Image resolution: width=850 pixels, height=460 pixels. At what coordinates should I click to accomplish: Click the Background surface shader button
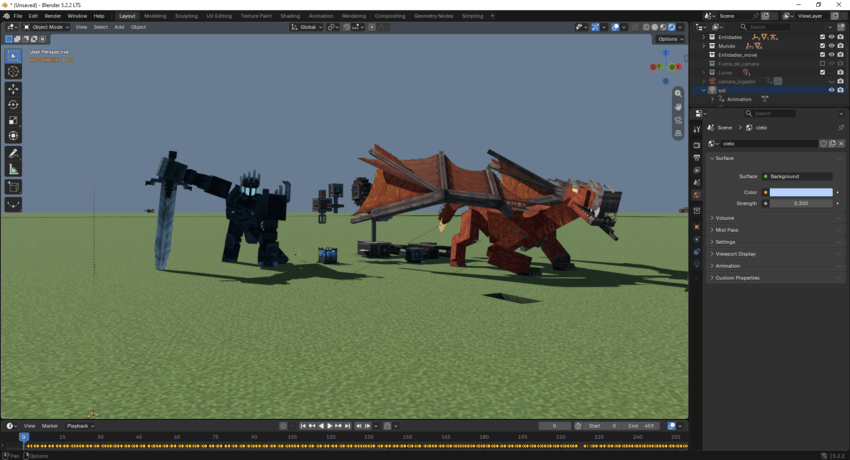point(797,176)
